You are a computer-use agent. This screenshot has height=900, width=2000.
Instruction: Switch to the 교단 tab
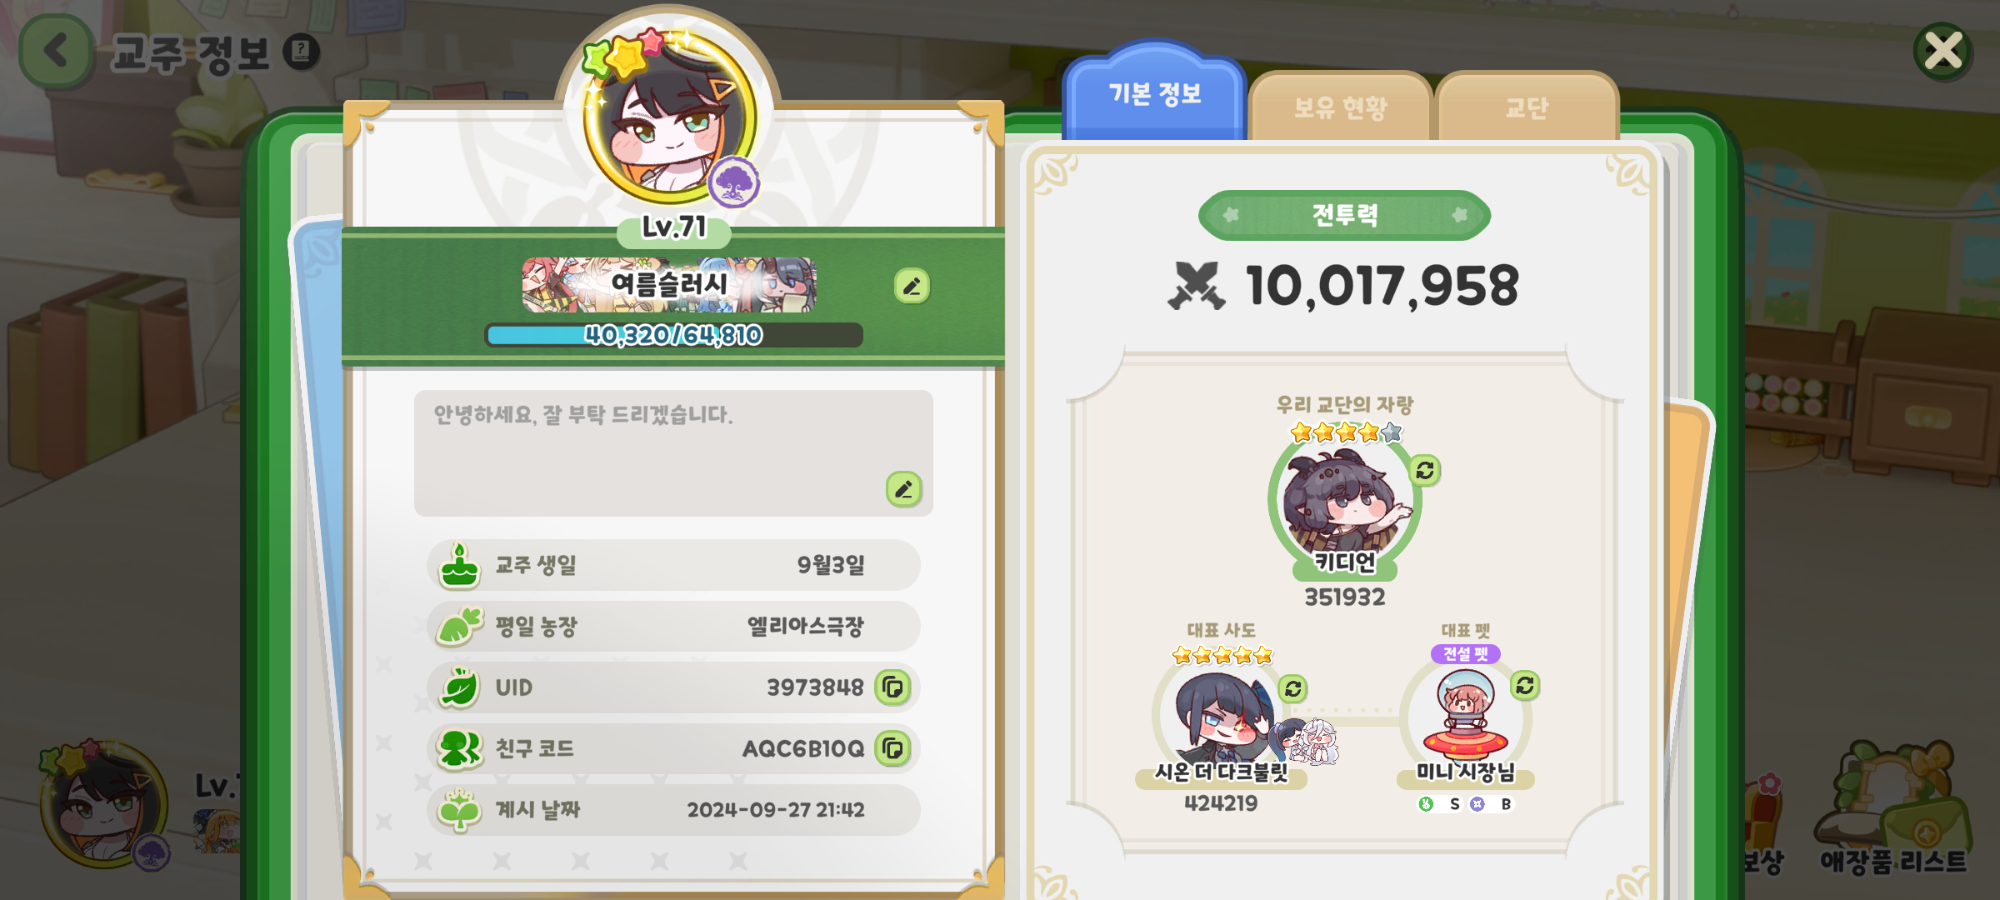coord(1526,107)
